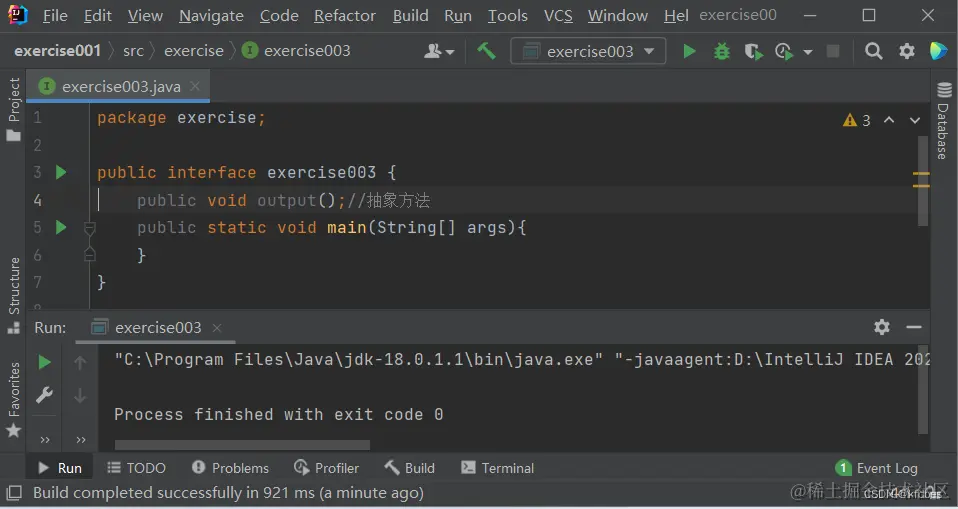The width and height of the screenshot is (958, 509).
Task: Click run gutter icon on line 5
Action: 60,227
